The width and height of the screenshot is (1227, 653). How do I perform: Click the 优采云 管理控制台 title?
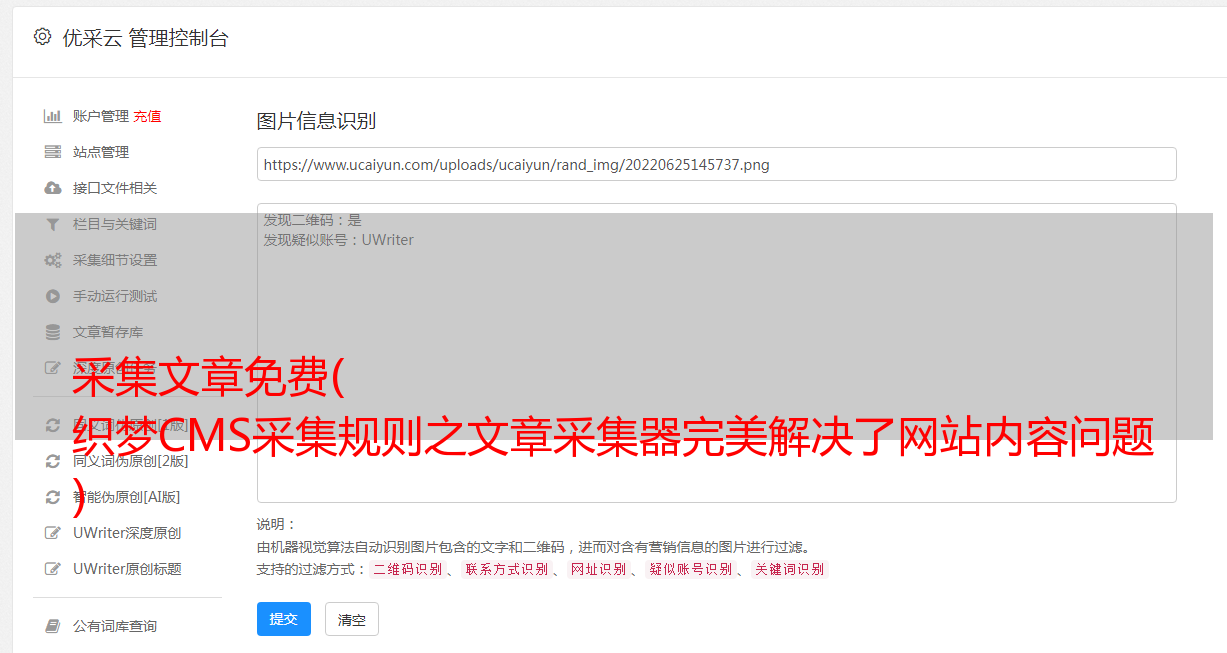[145, 38]
